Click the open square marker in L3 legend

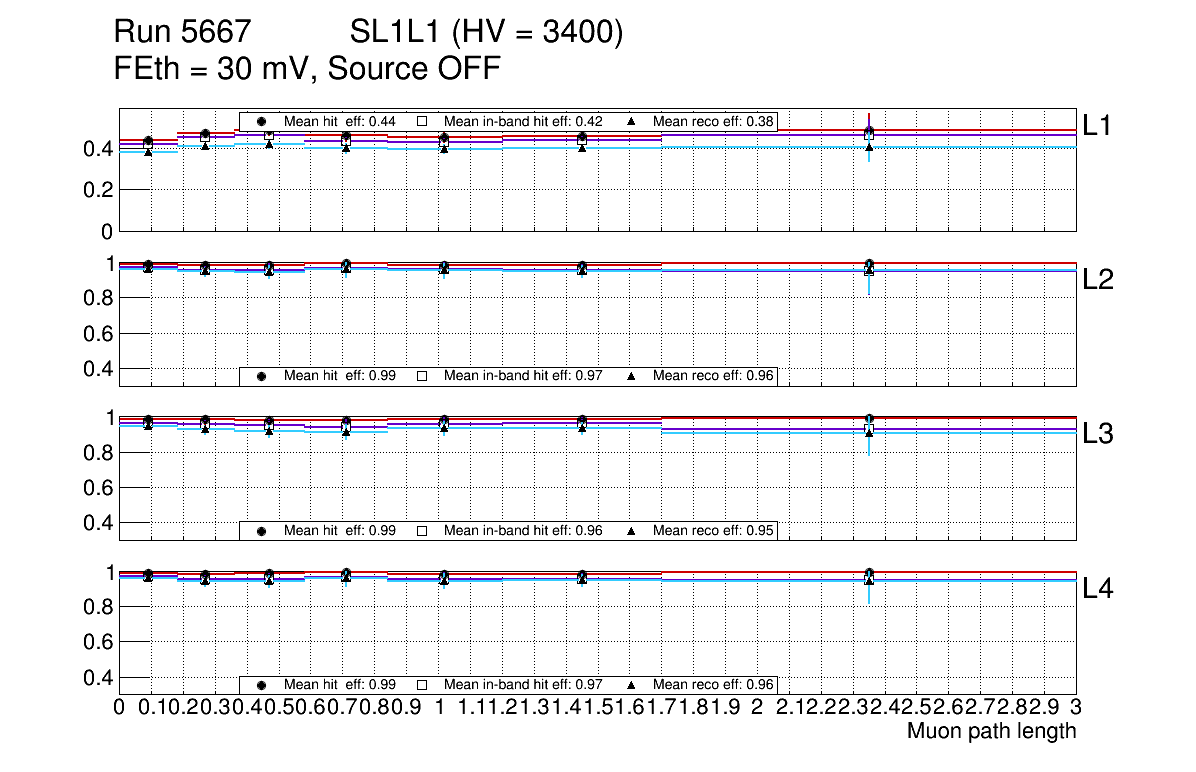421,530
